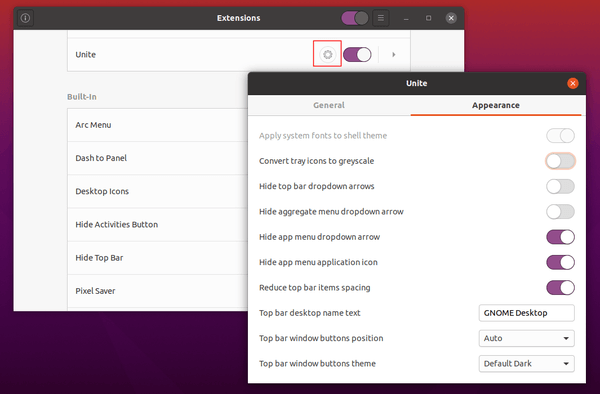The width and height of the screenshot is (600, 394).
Task: Open Top bar window buttons theme dropdown
Action: point(526,363)
